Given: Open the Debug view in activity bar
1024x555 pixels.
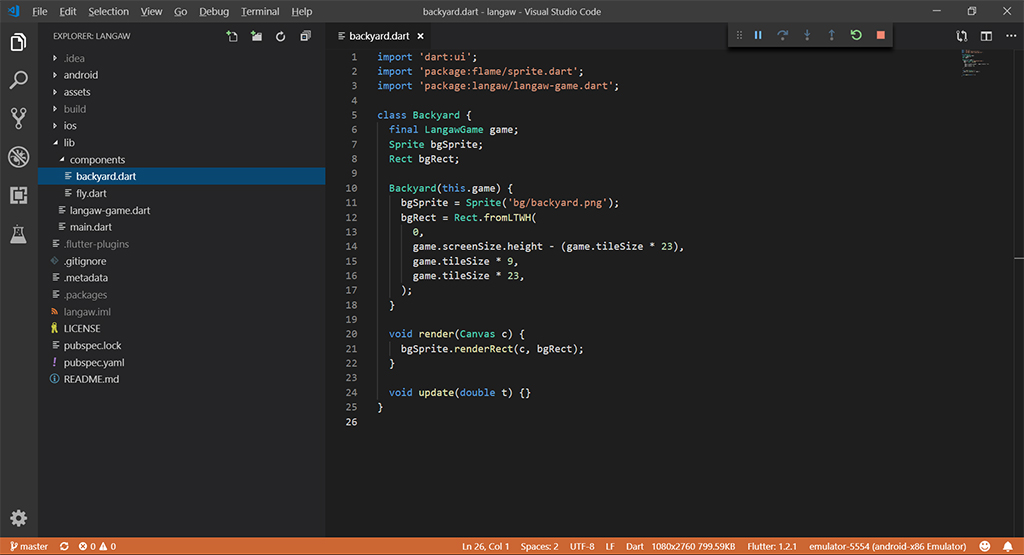Looking at the screenshot, I should (x=18, y=157).
